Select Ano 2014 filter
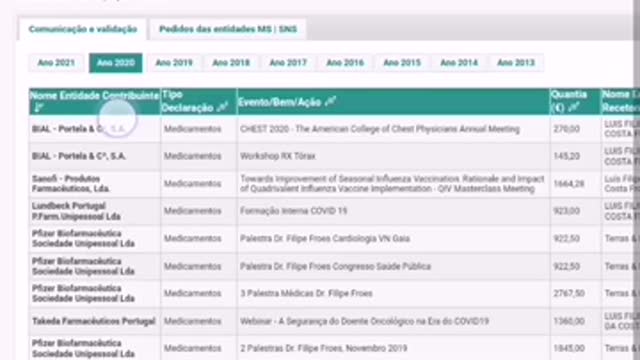Image resolution: width=640 pixels, height=360 pixels. point(459,63)
